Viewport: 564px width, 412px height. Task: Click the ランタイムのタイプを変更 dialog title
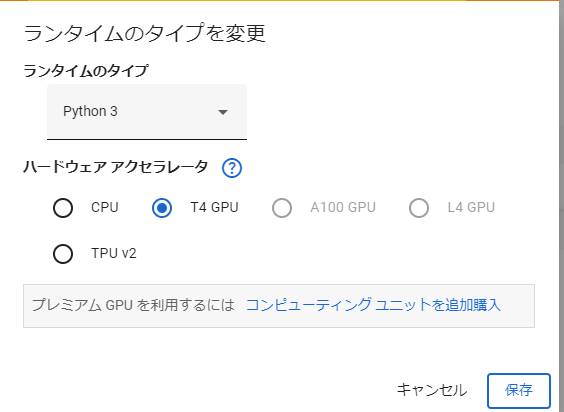pyautogui.click(x=144, y=33)
